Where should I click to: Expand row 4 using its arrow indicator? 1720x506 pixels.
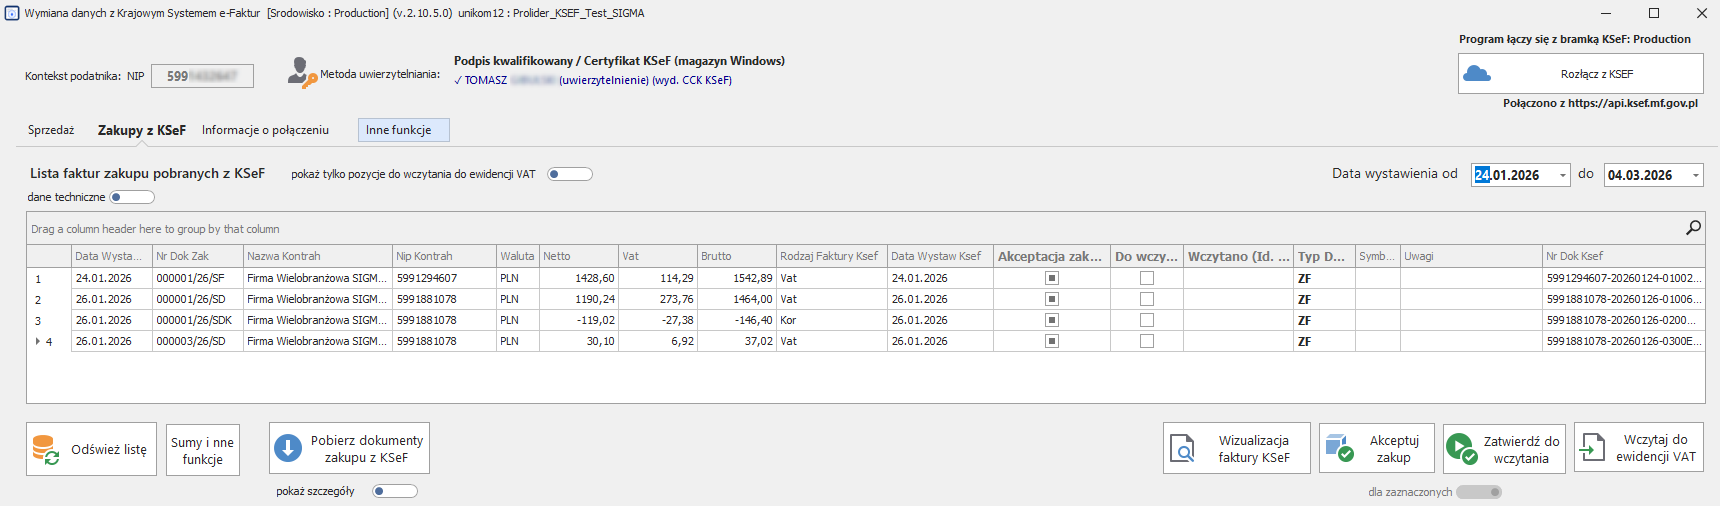(x=38, y=341)
